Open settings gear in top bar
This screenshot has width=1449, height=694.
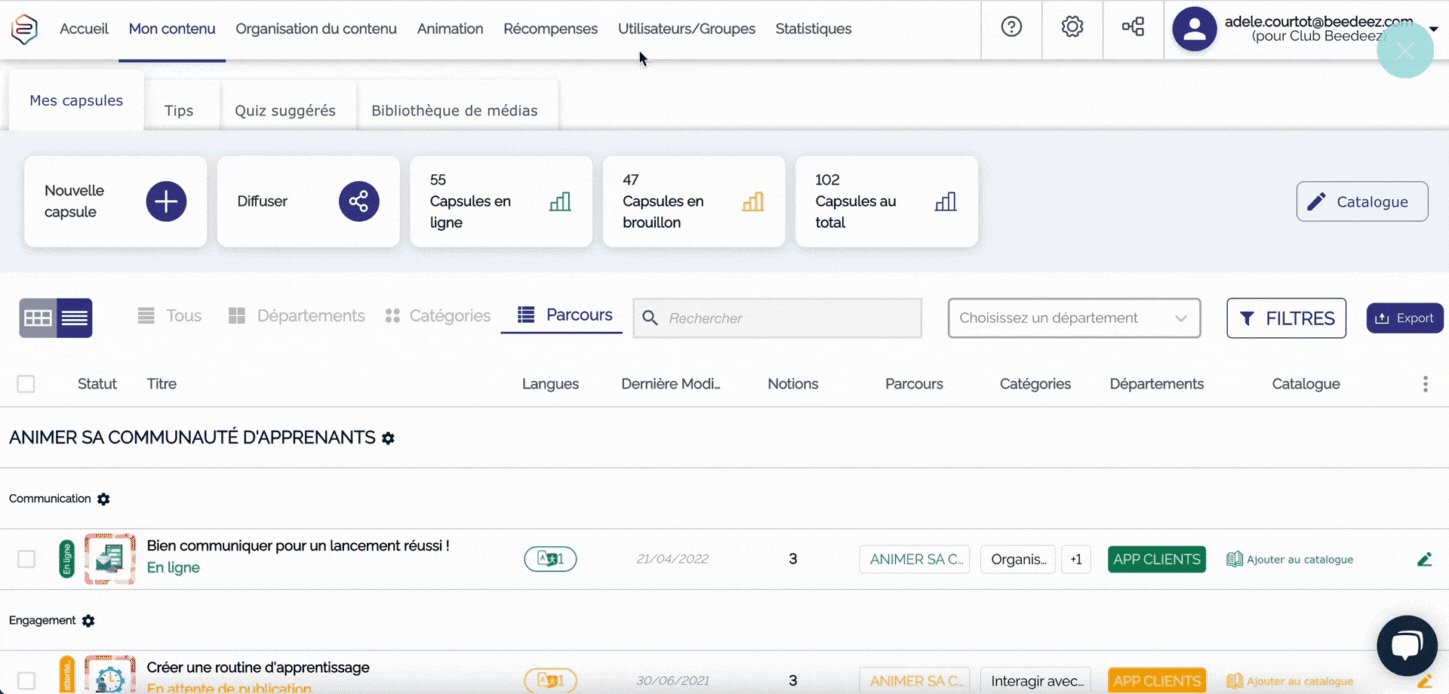[1072, 28]
